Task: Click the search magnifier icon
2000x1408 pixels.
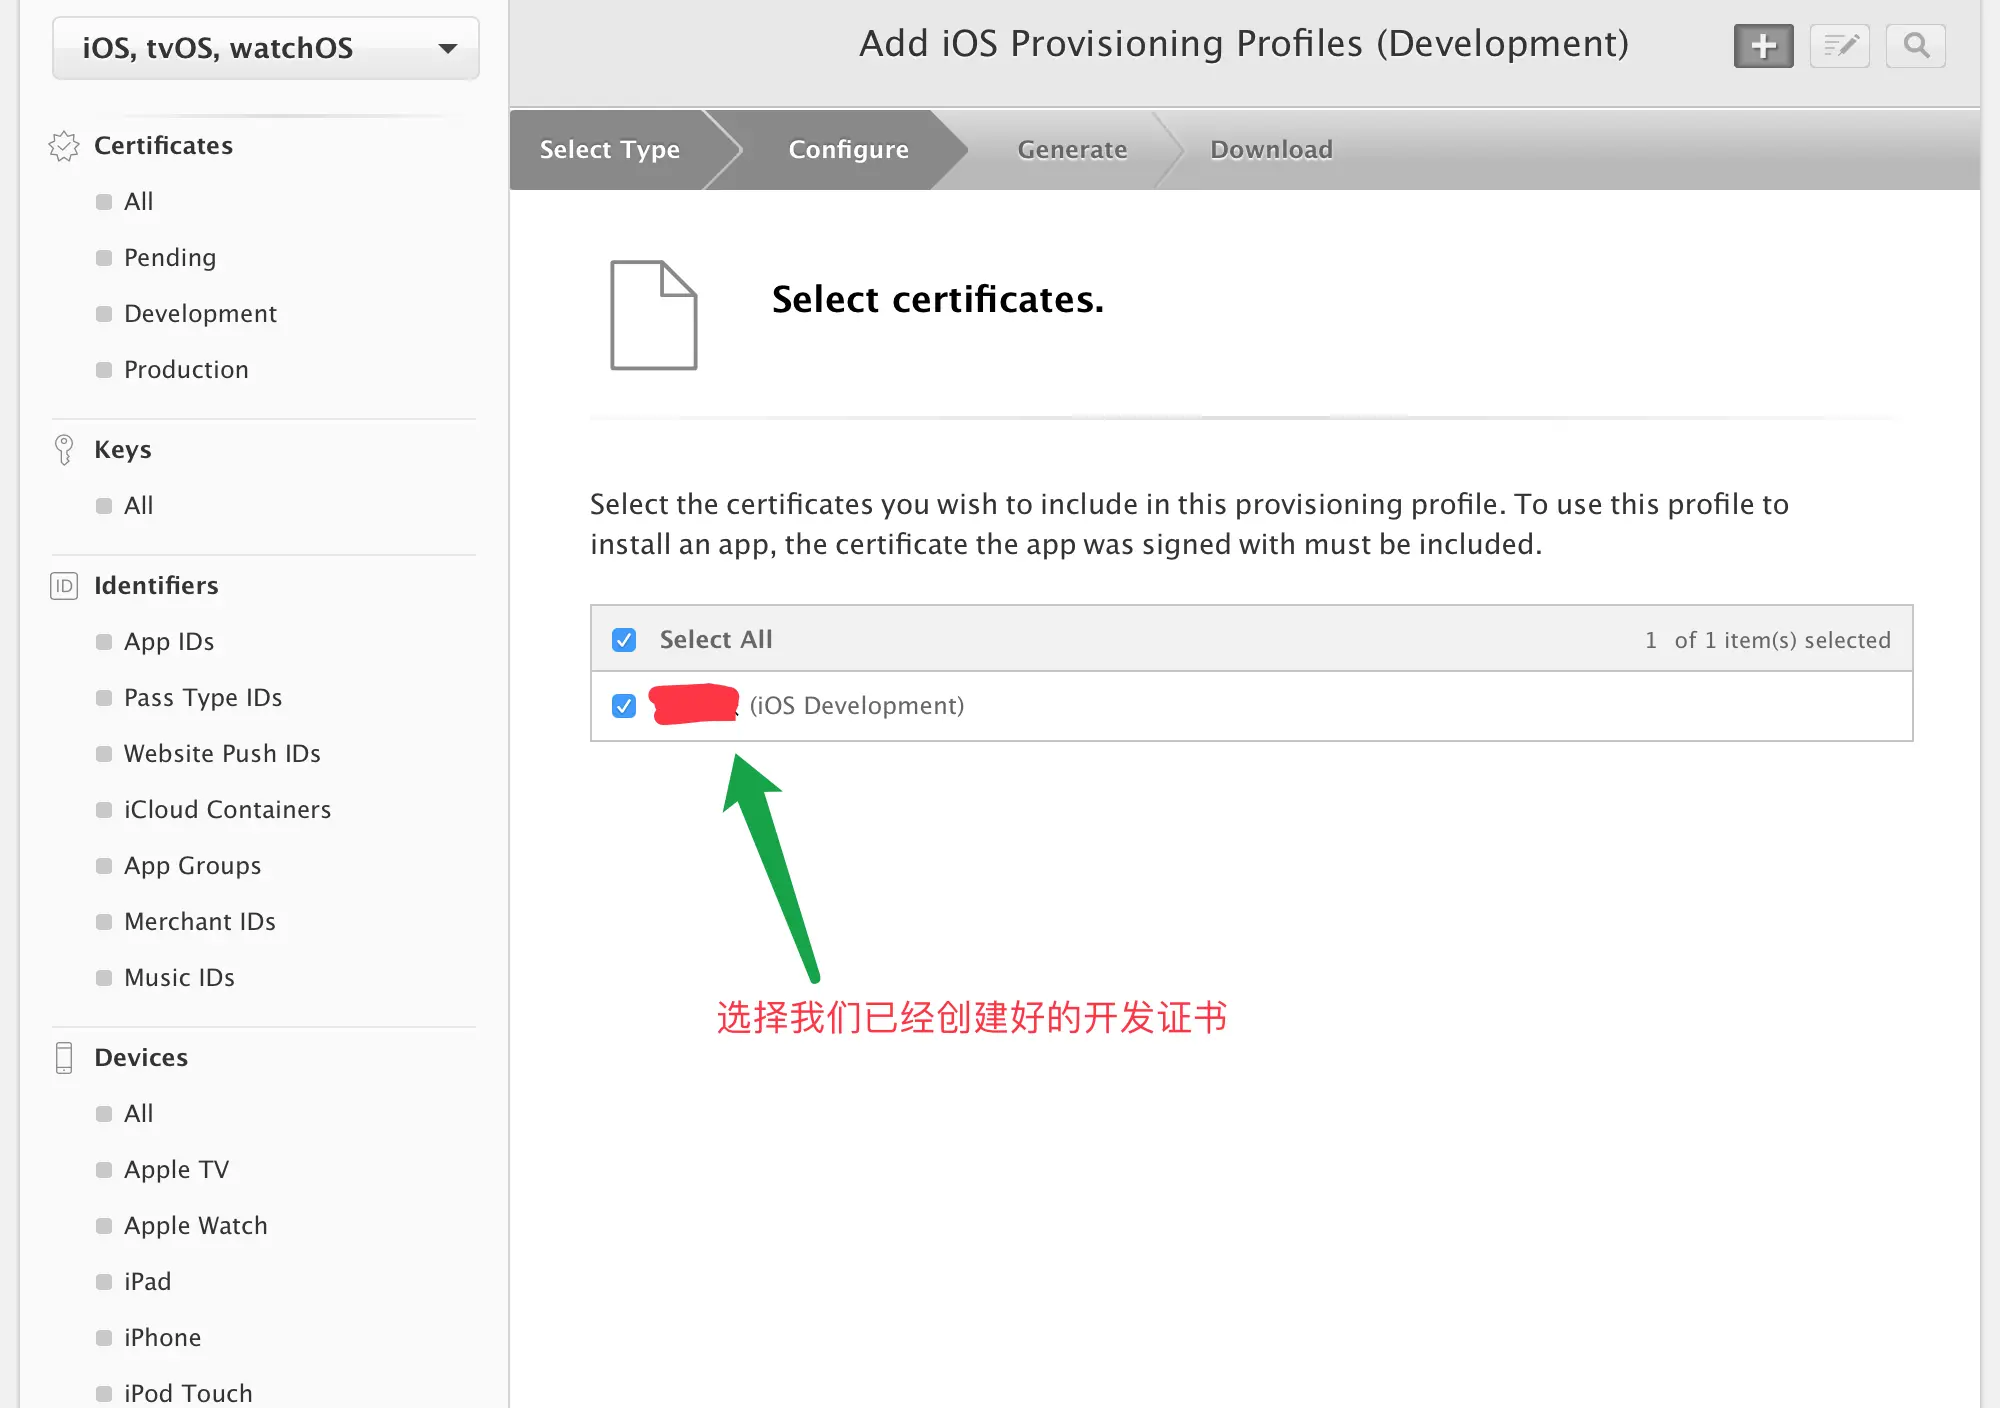Action: [1915, 46]
